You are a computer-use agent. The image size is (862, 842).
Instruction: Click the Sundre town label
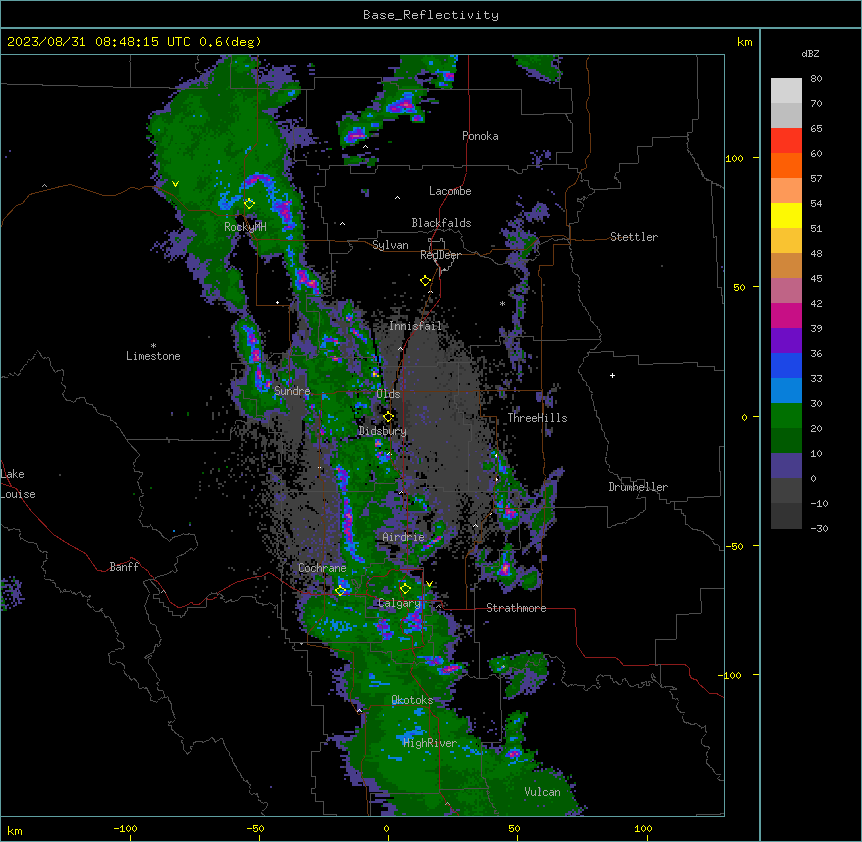292,391
